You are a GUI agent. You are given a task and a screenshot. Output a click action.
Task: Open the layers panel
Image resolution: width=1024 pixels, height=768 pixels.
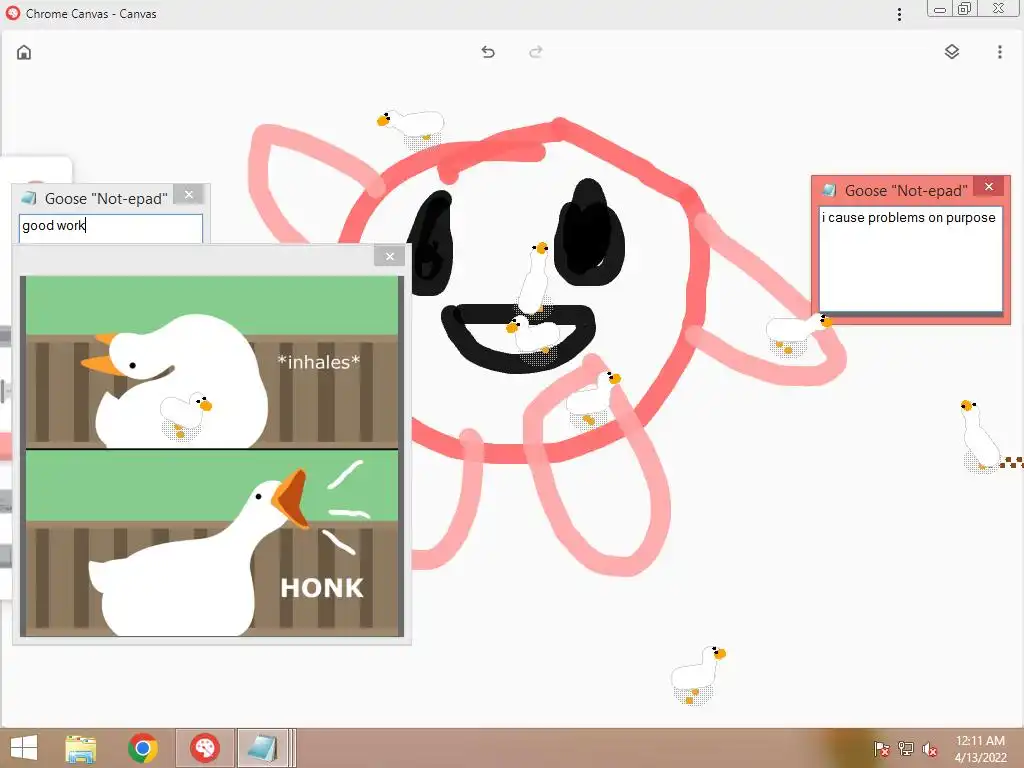[x=952, y=52]
